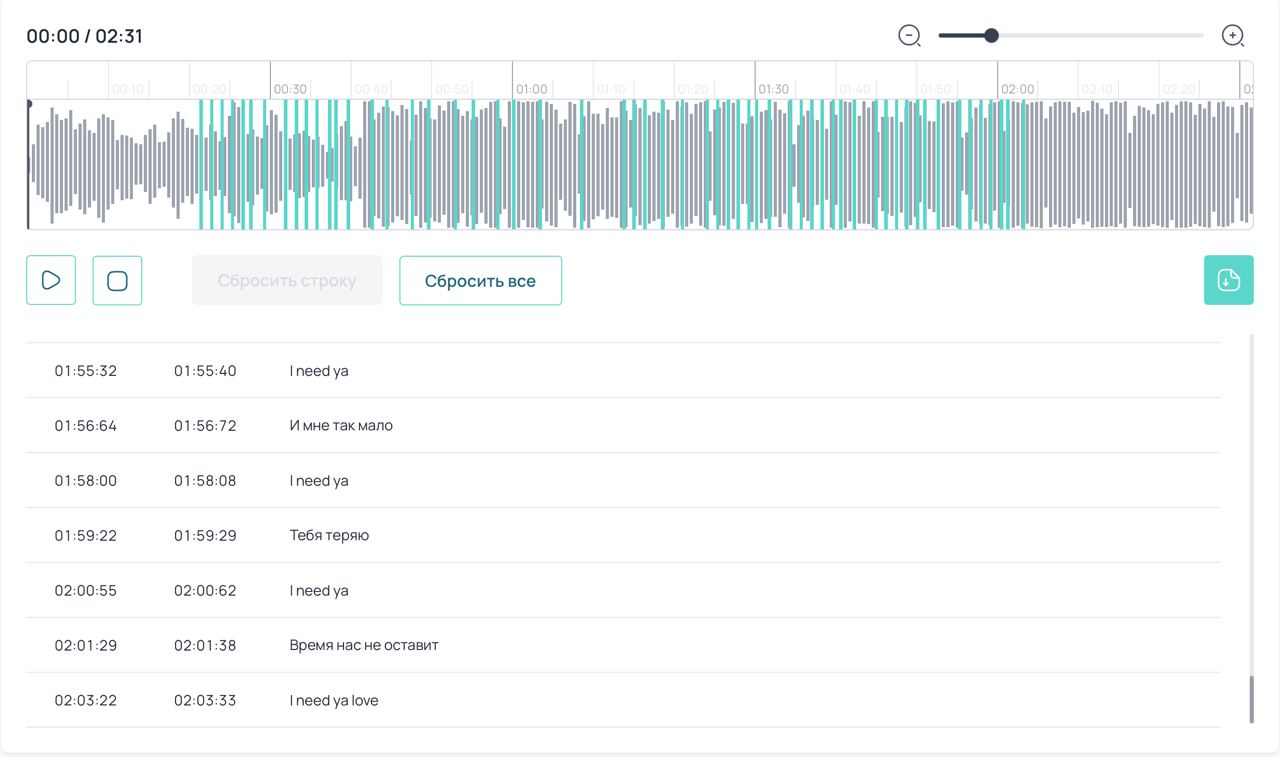This screenshot has height=757, width=1280.
Task: Select start time 01:56:64
Action: tap(86, 426)
